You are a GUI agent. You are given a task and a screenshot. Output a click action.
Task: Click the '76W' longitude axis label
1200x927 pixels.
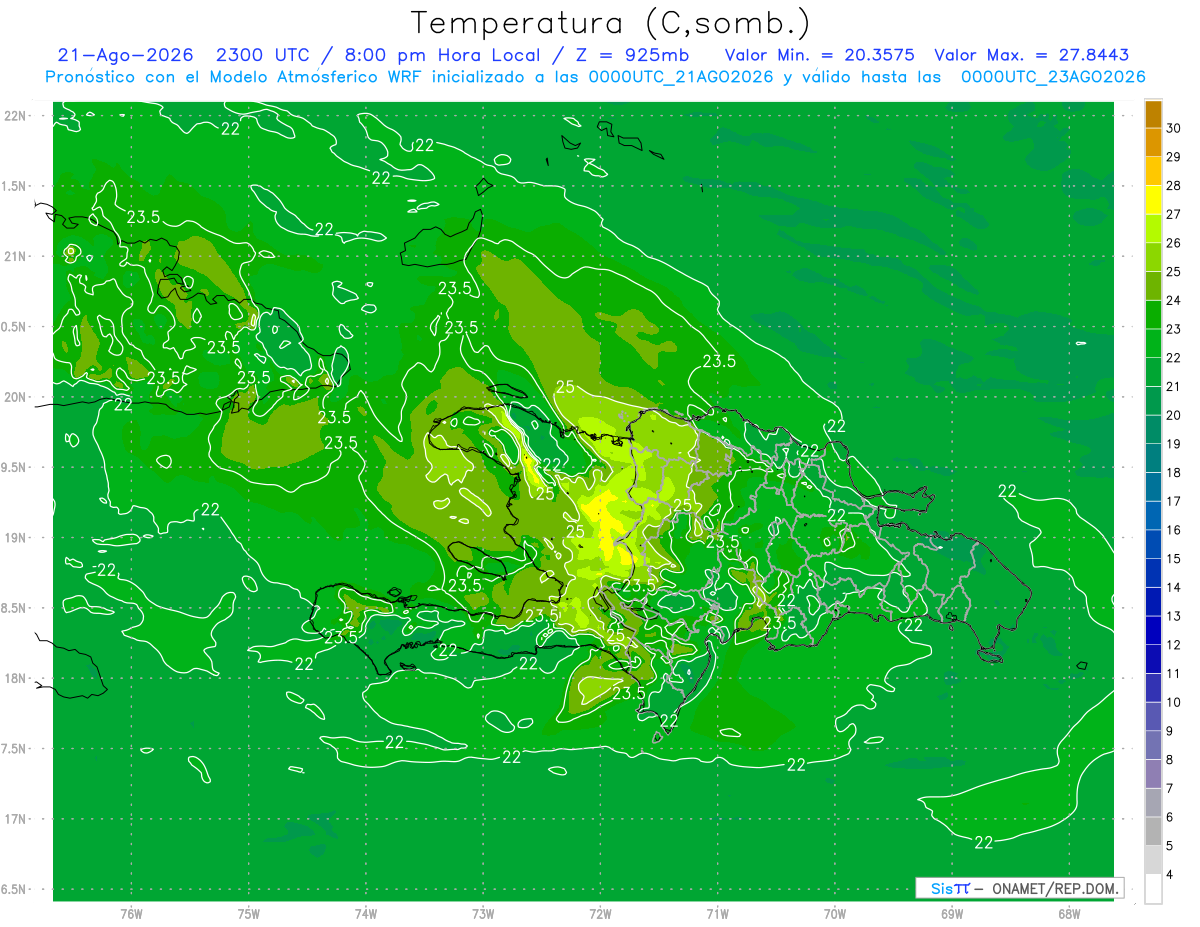131,913
